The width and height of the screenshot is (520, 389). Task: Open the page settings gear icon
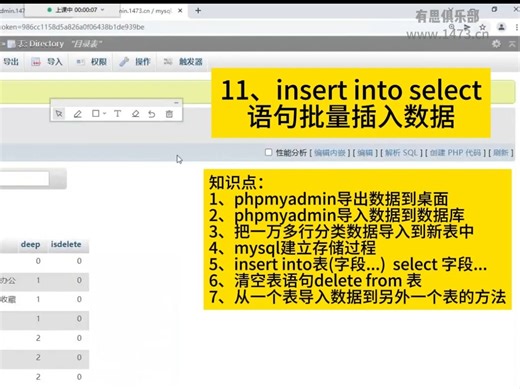[496, 44]
